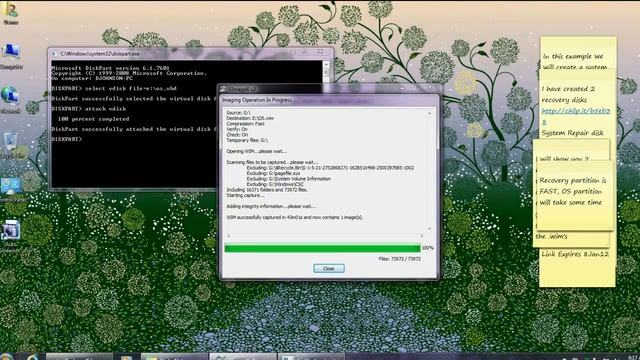Click 'Excluding: G:\System Volume Information' line
The width and height of the screenshot is (640, 360).
[289, 179]
